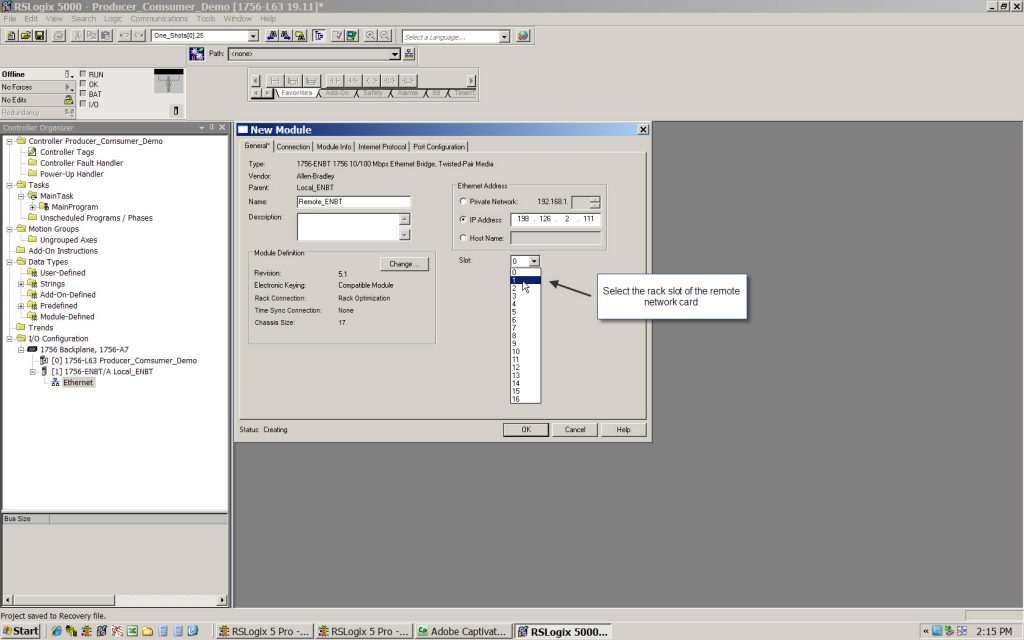Collapse the I/O Configuration node
Viewport: 1024px width, 640px height.
(x=10, y=339)
